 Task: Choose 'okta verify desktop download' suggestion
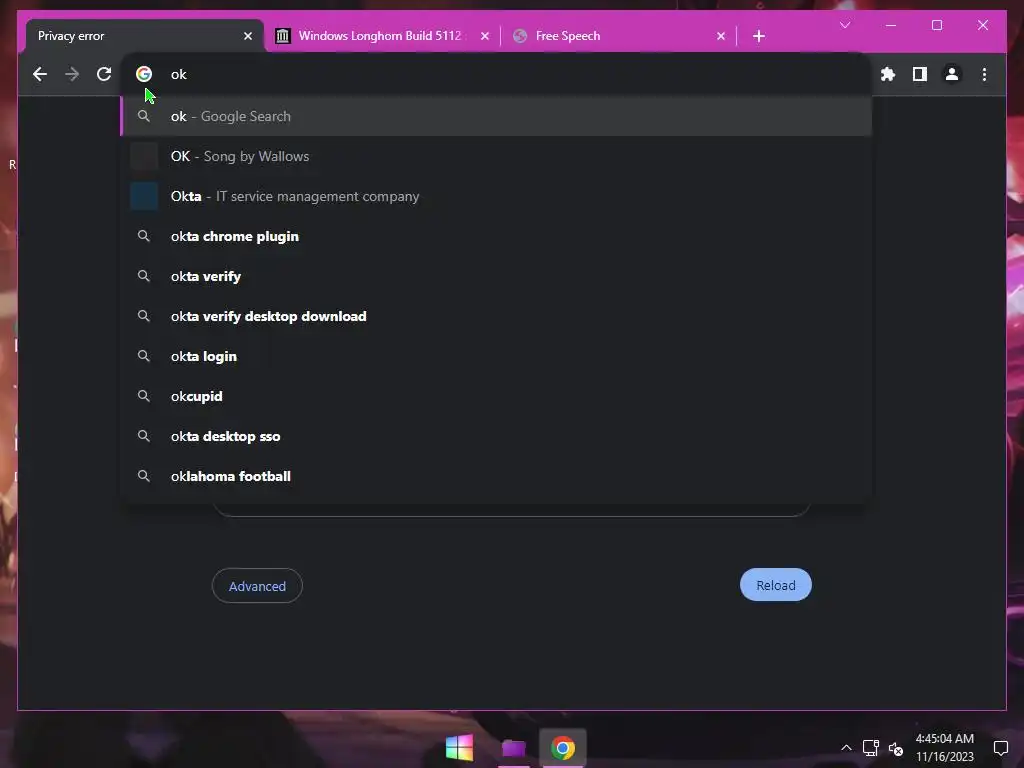(496, 316)
